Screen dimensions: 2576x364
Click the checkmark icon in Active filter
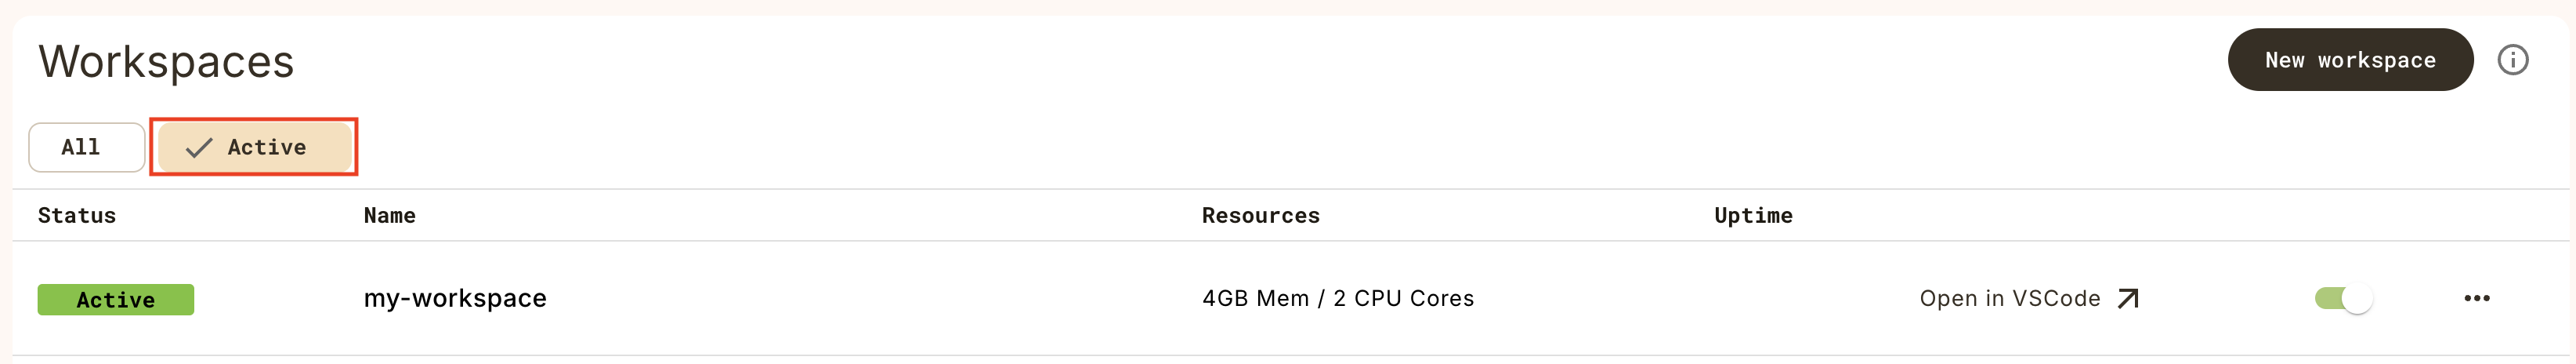[x=199, y=148]
